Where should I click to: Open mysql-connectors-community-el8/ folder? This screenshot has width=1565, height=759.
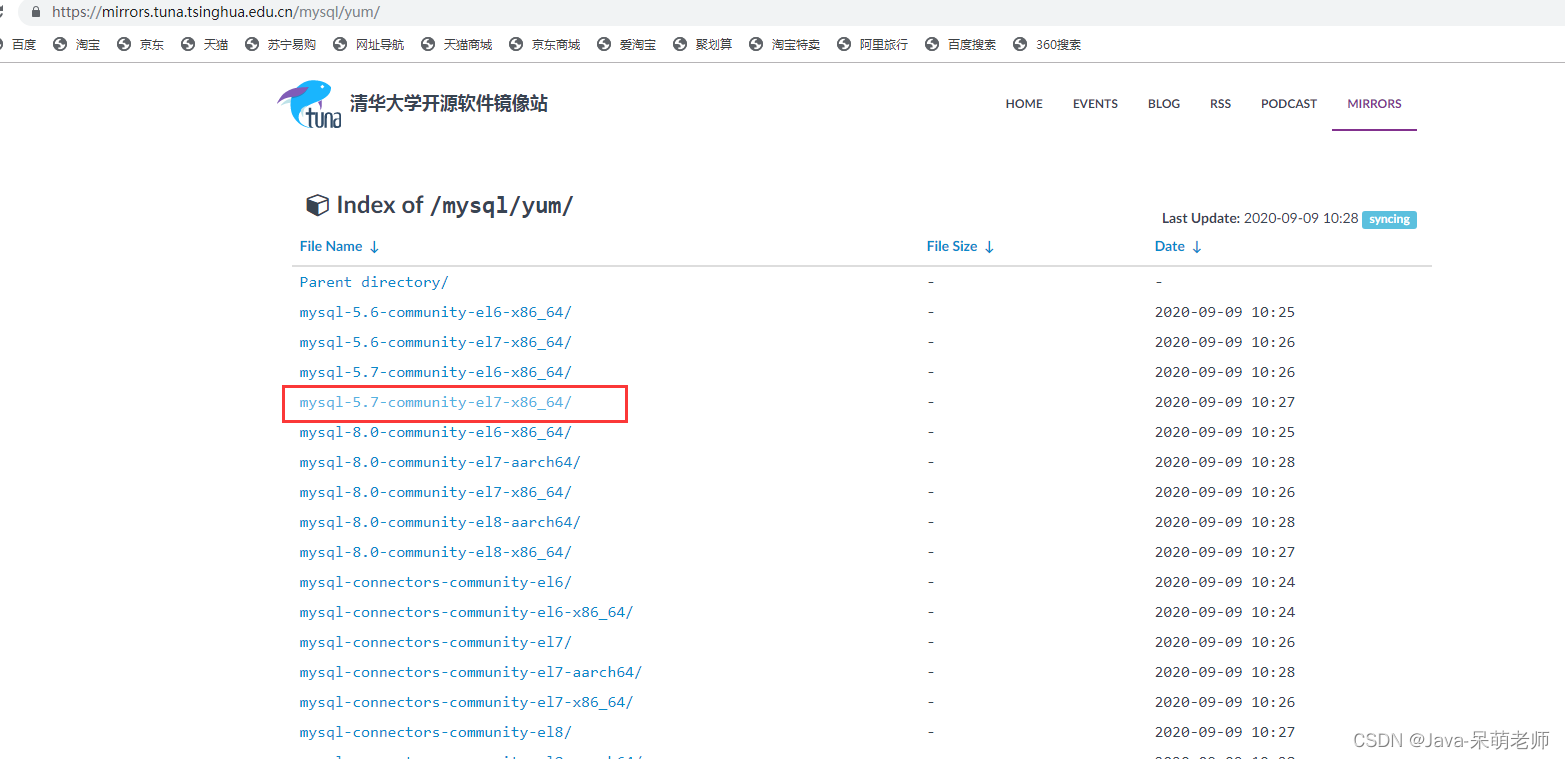click(x=436, y=732)
